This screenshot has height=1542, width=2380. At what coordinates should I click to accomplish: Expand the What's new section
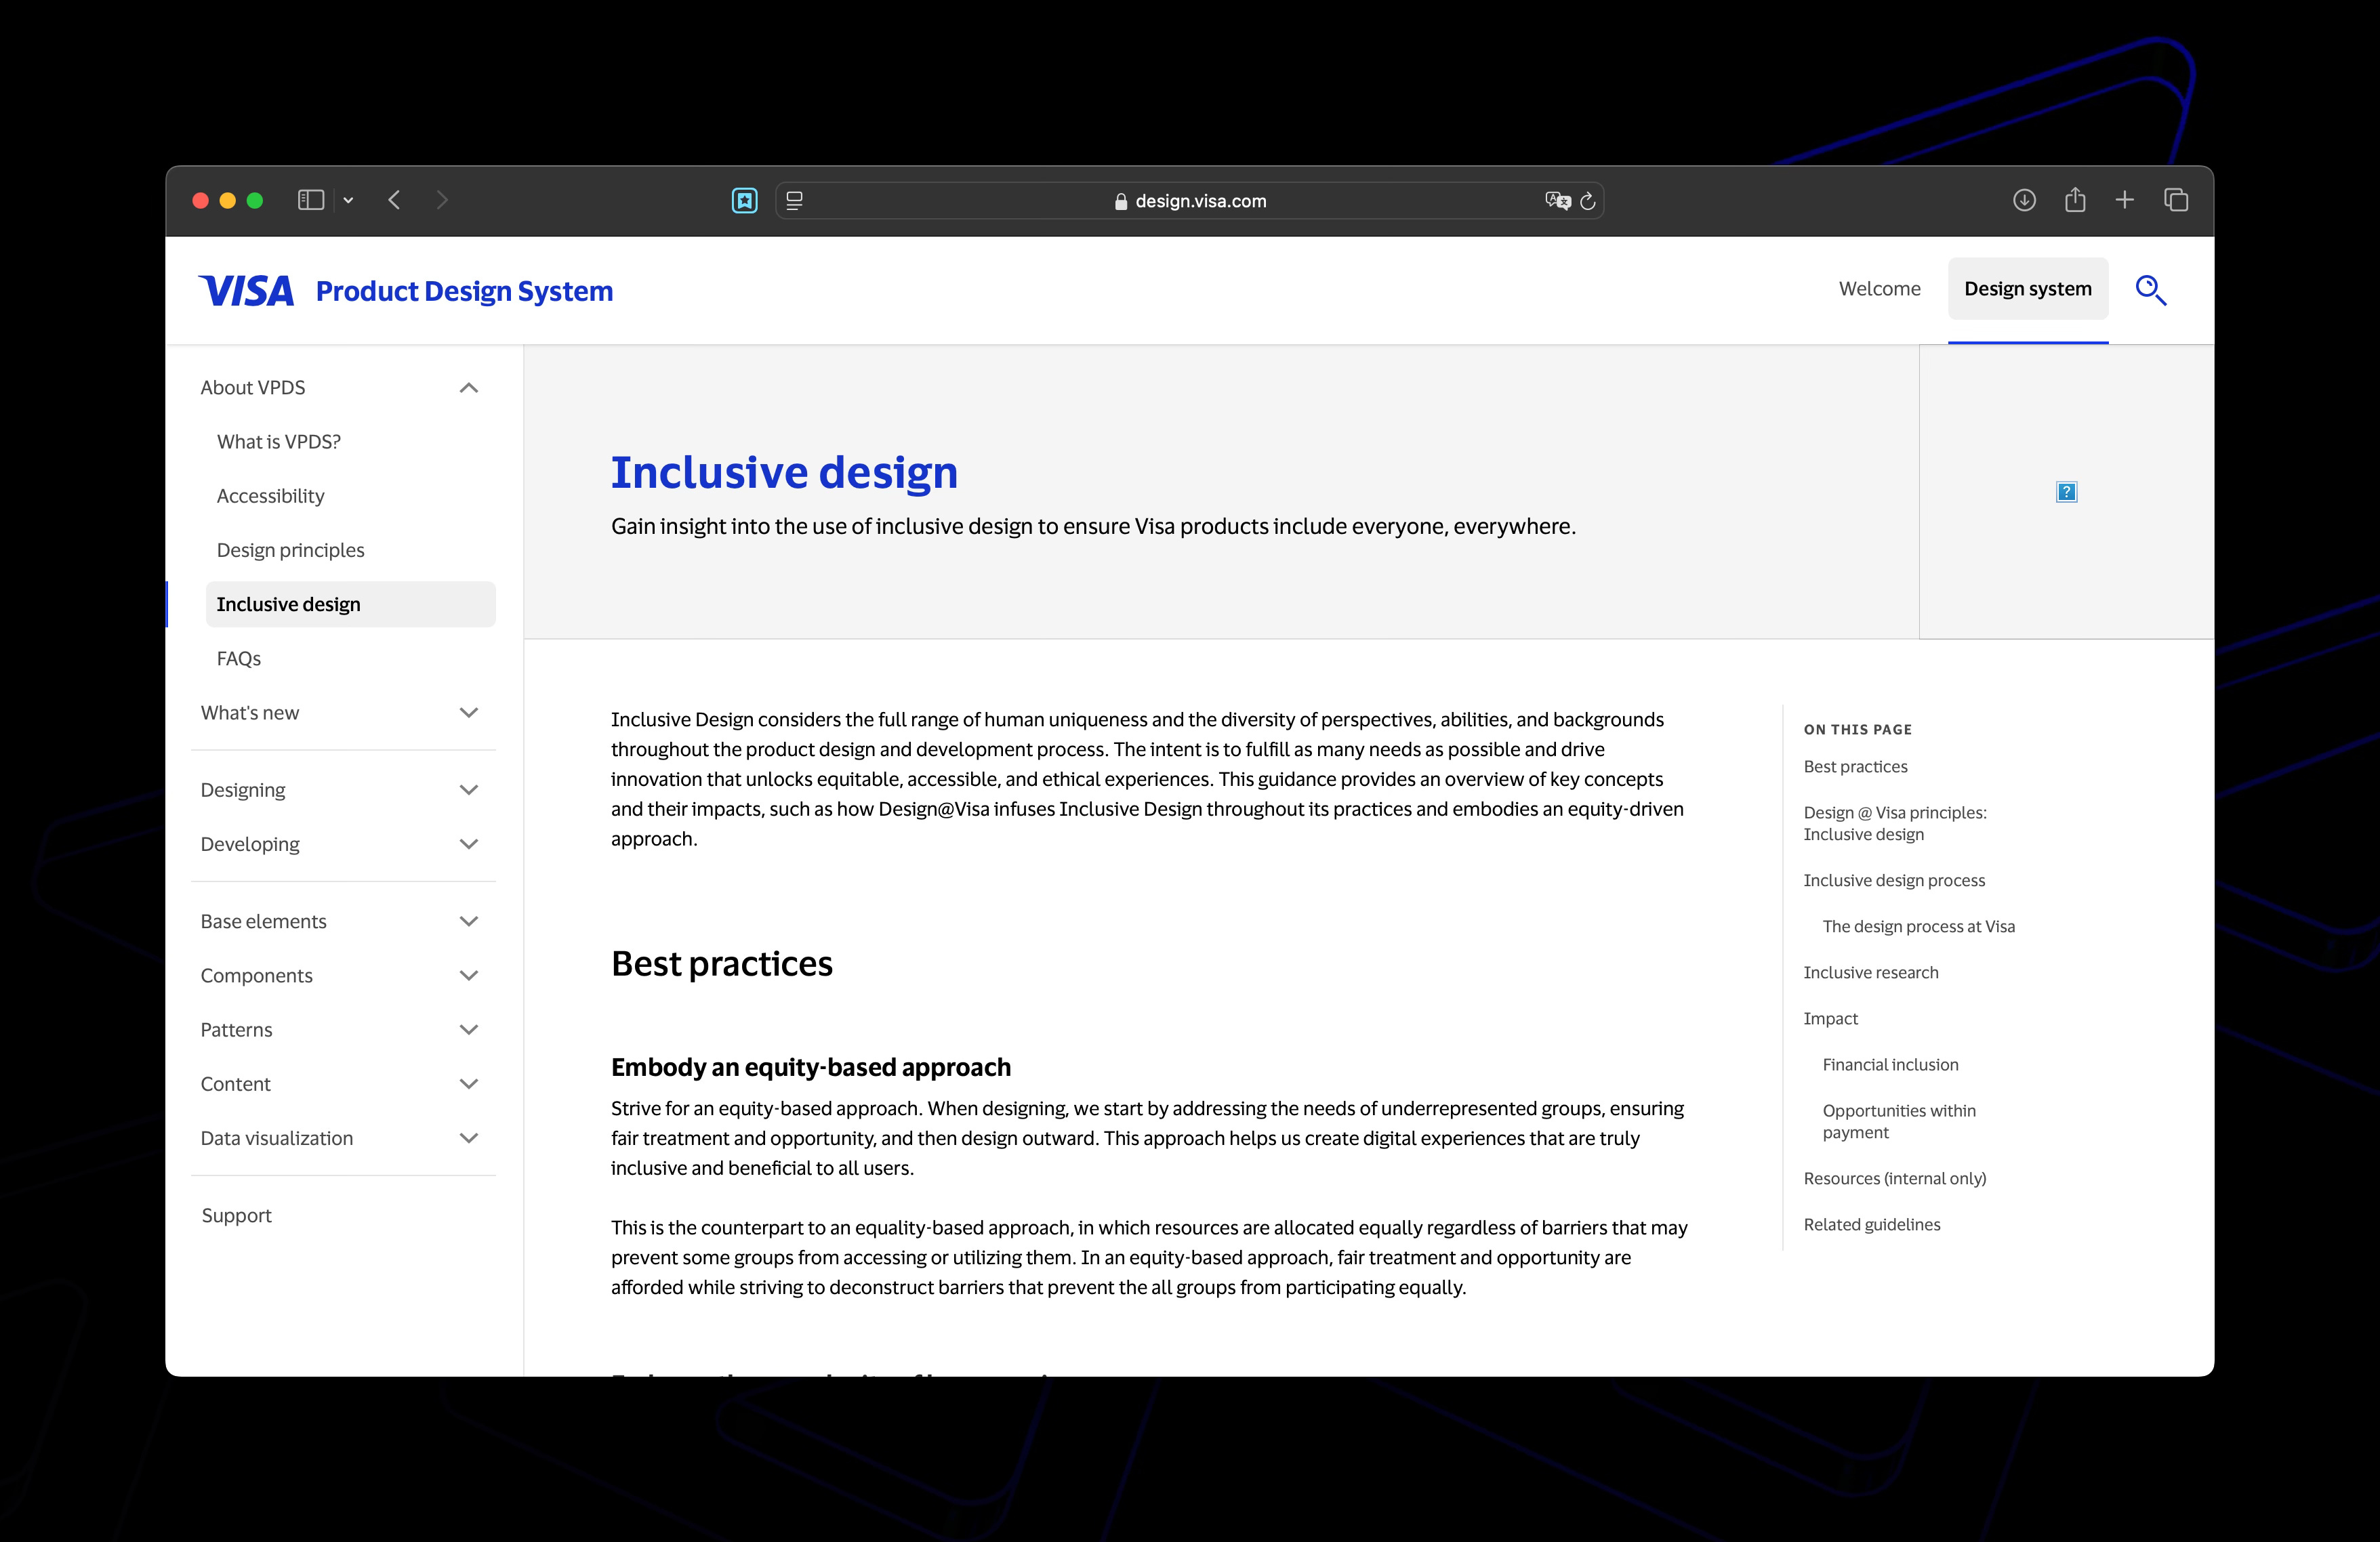pyautogui.click(x=339, y=712)
